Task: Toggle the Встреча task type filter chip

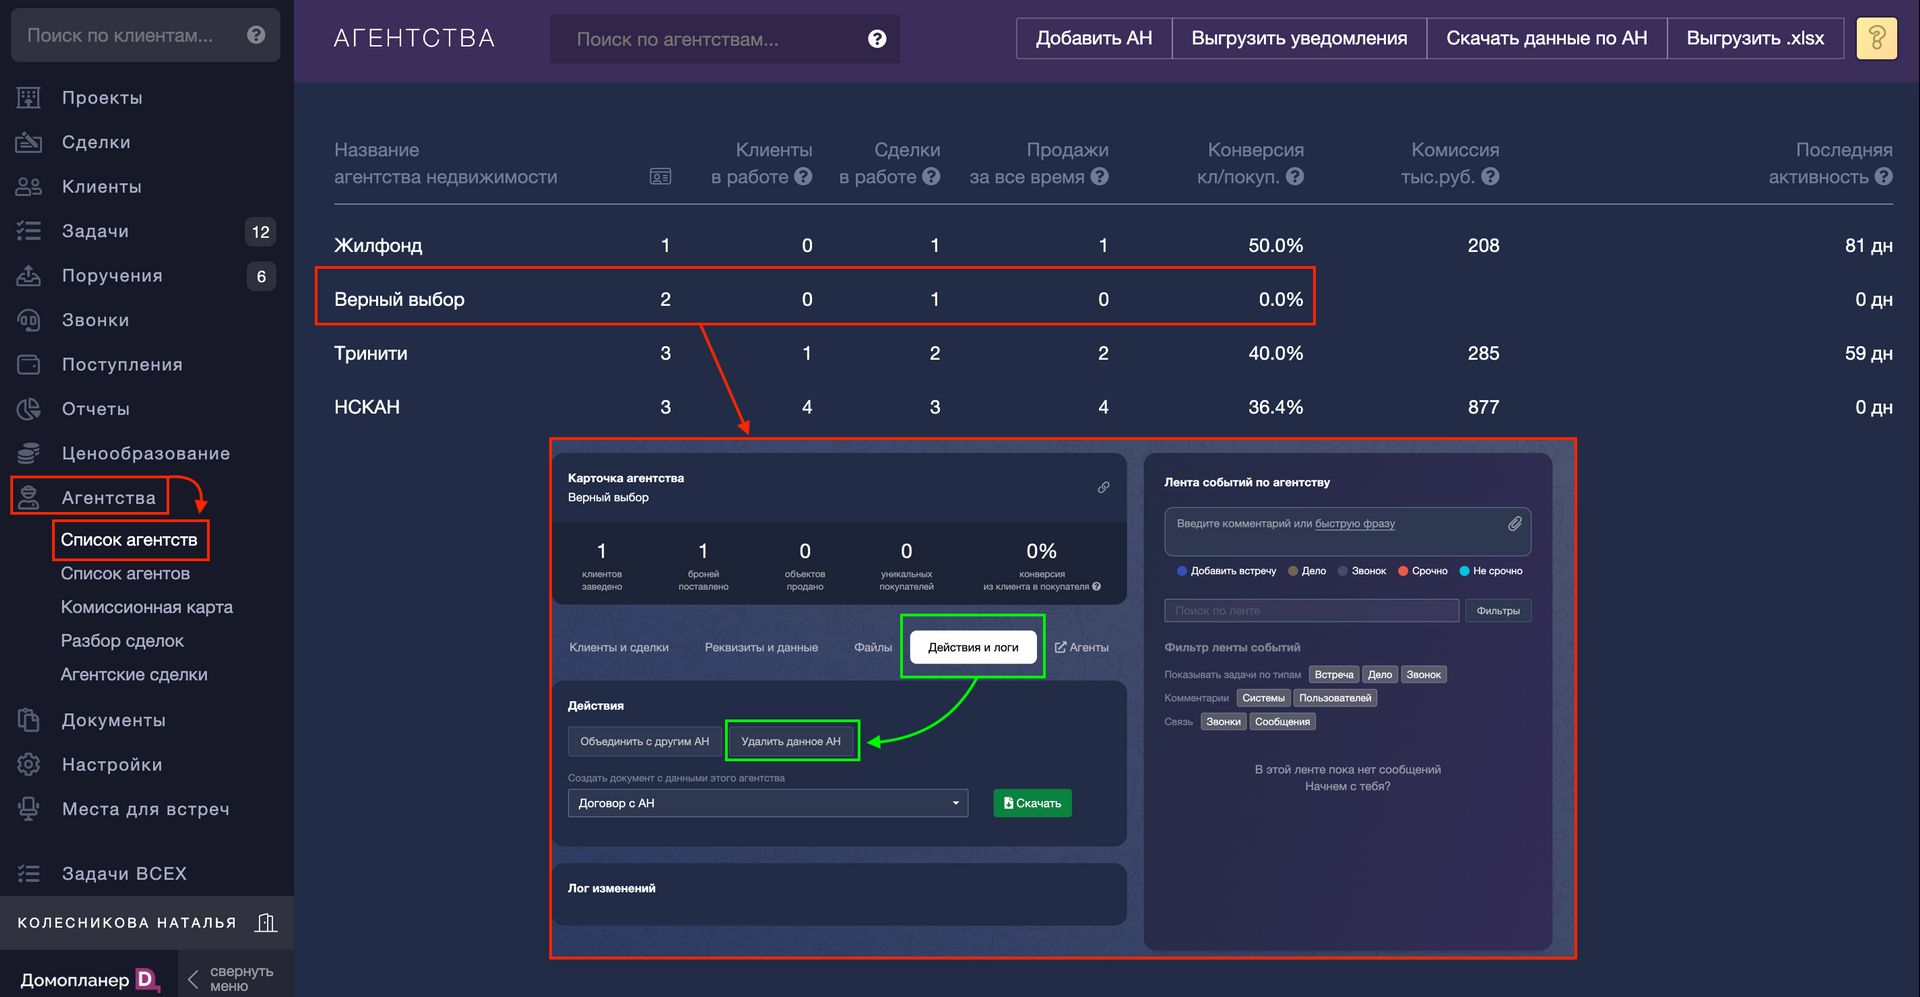Action: pos(1334,674)
